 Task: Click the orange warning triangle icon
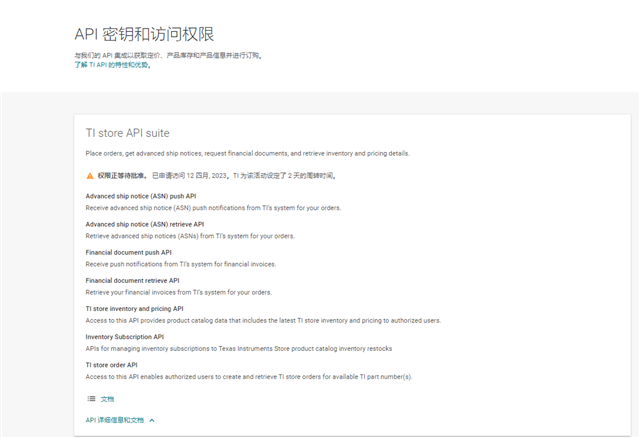90,176
